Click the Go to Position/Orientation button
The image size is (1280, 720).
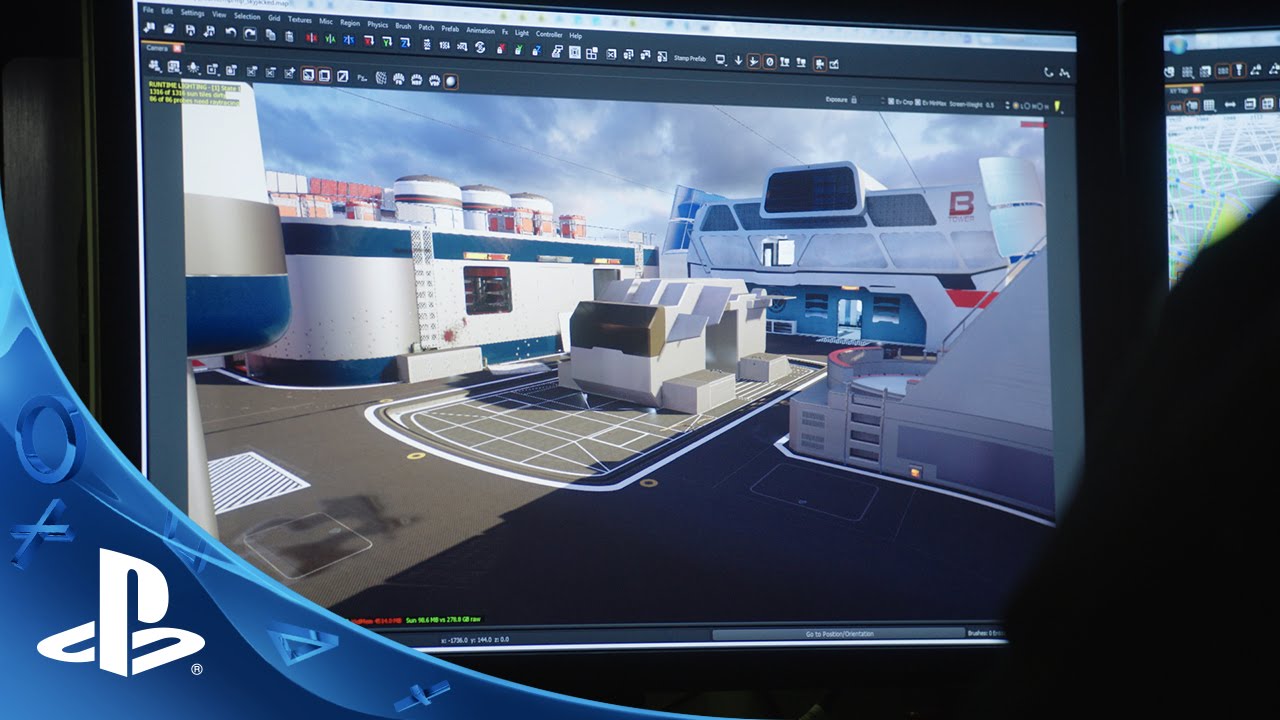click(838, 634)
